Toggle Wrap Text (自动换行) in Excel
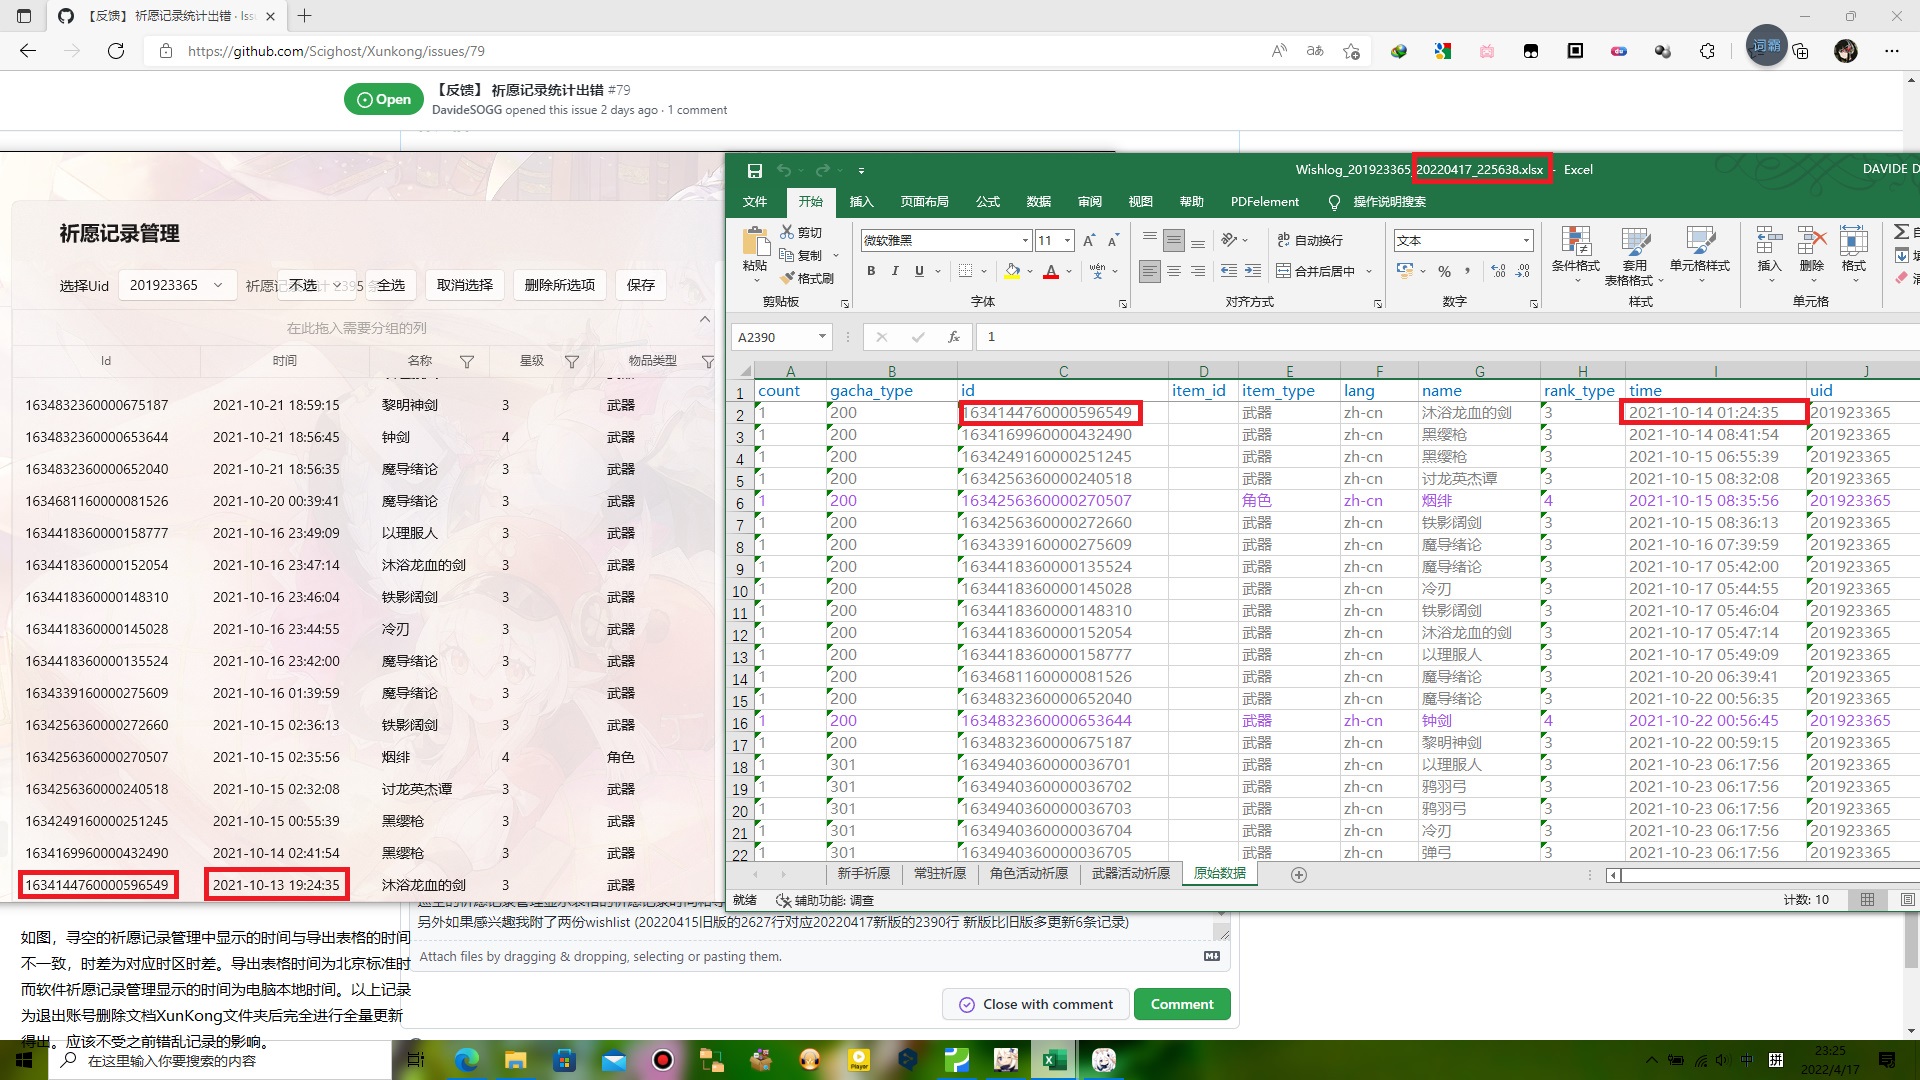This screenshot has width=1920, height=1080. [1310, 240]
